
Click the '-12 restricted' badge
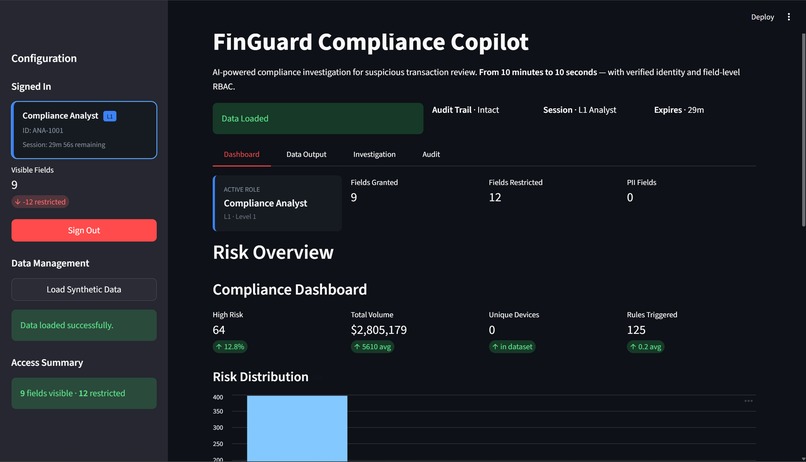coord(40,202)
